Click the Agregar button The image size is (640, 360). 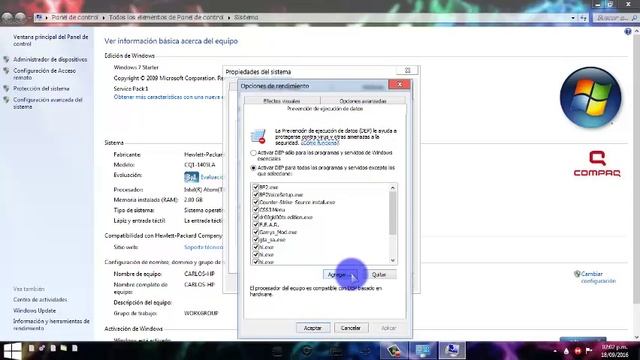point(340,275)
